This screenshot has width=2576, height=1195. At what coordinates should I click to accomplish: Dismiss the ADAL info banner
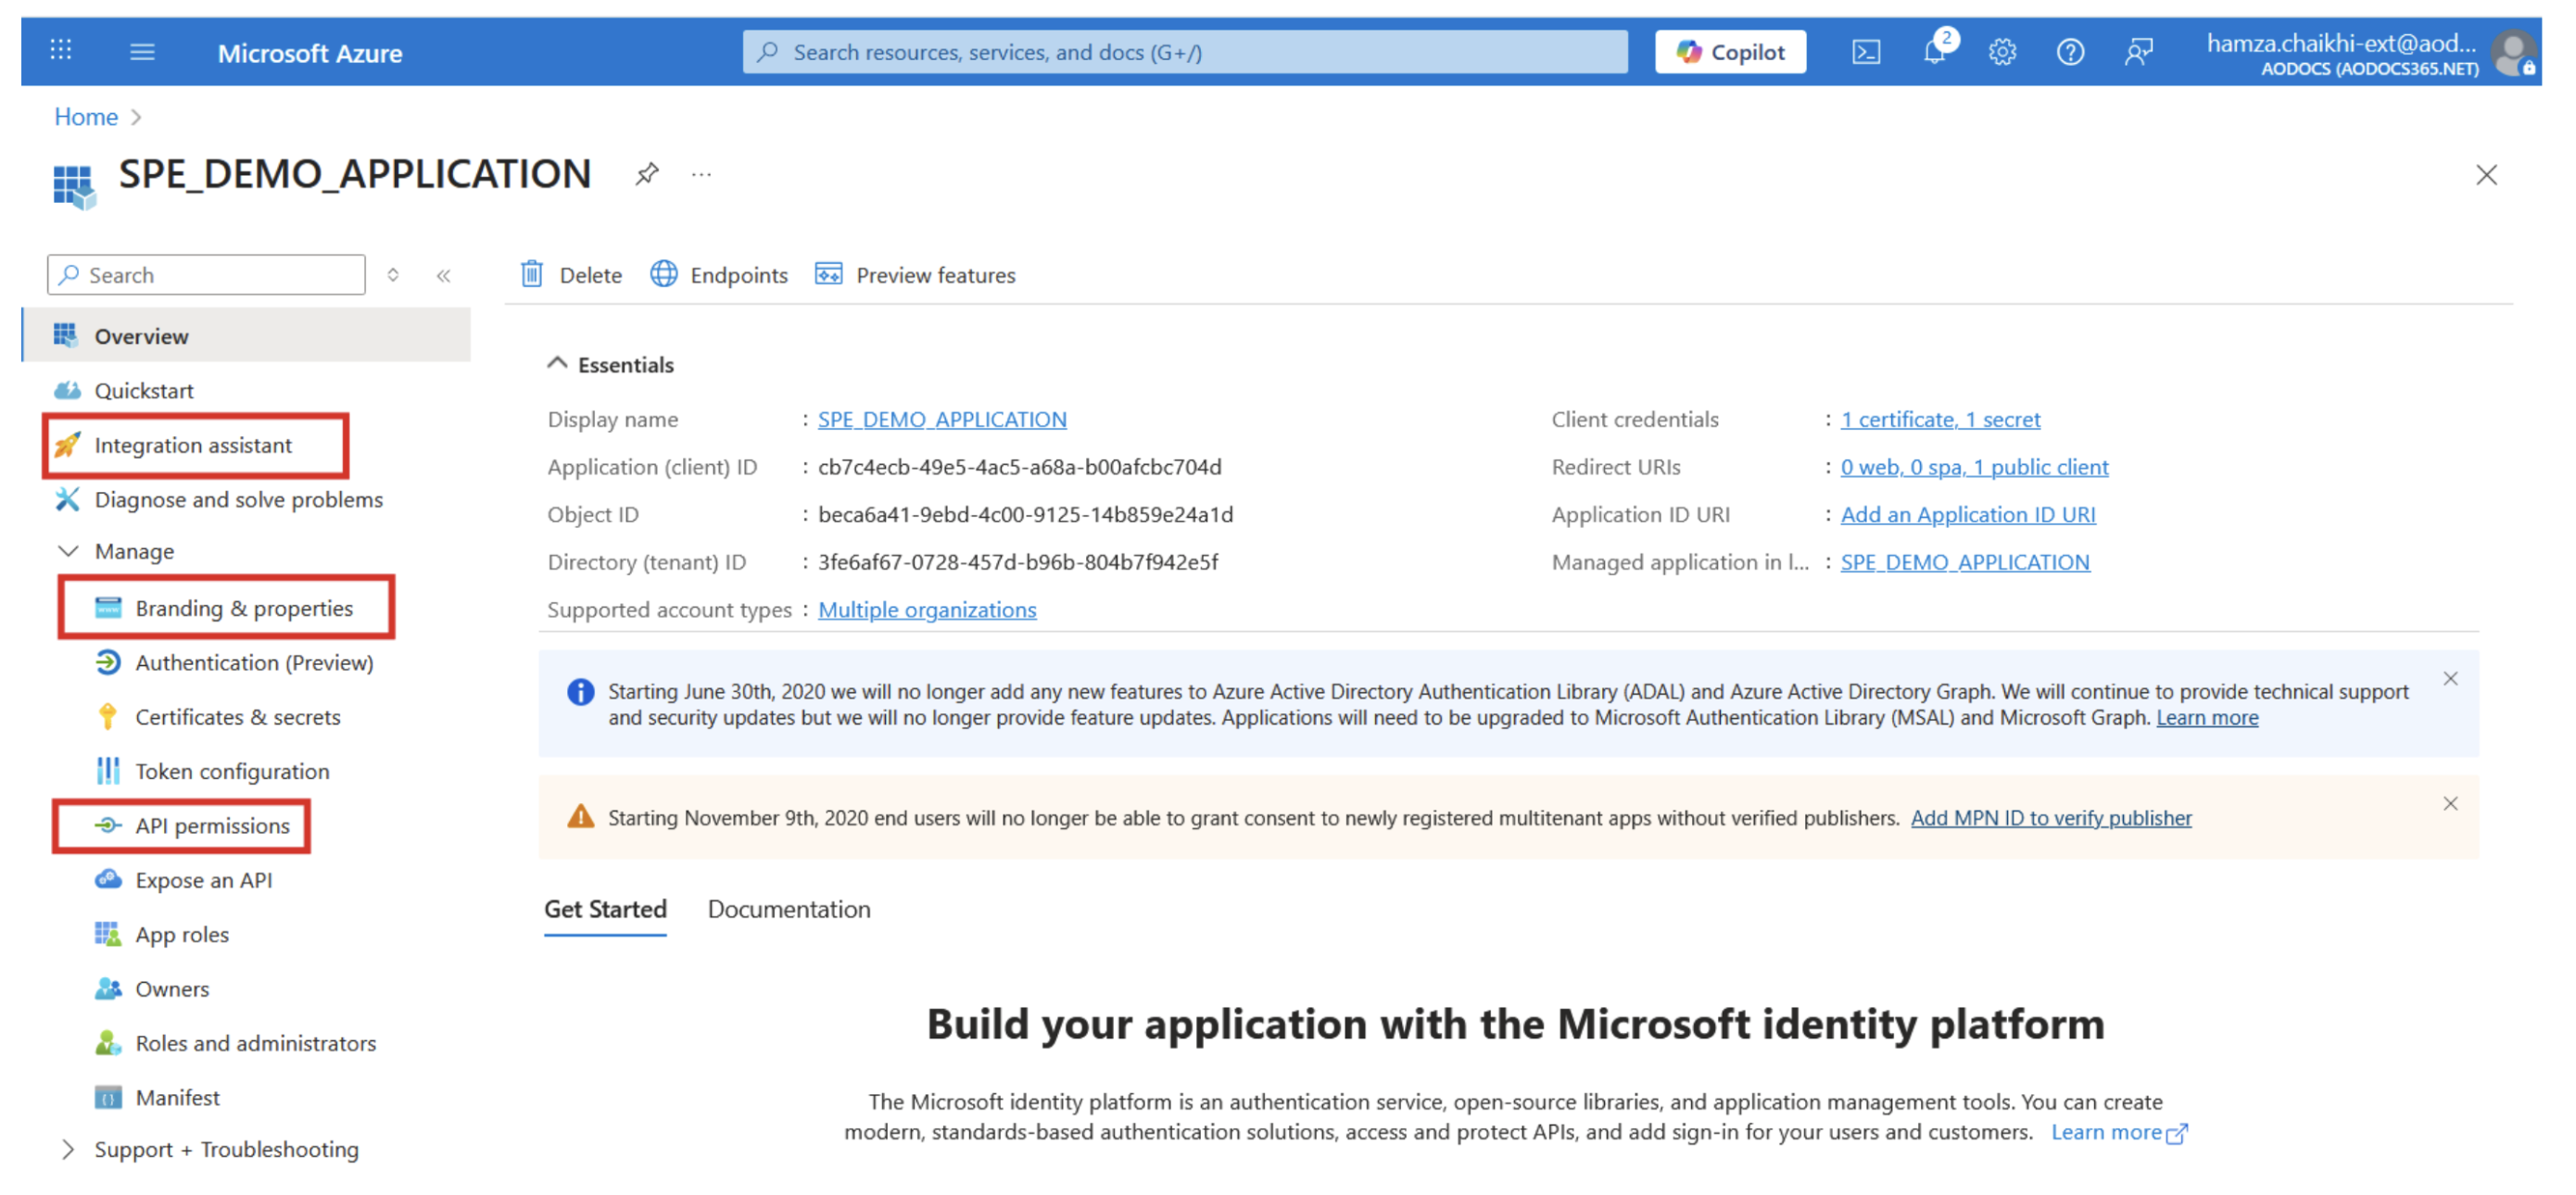click(2450, 679)
